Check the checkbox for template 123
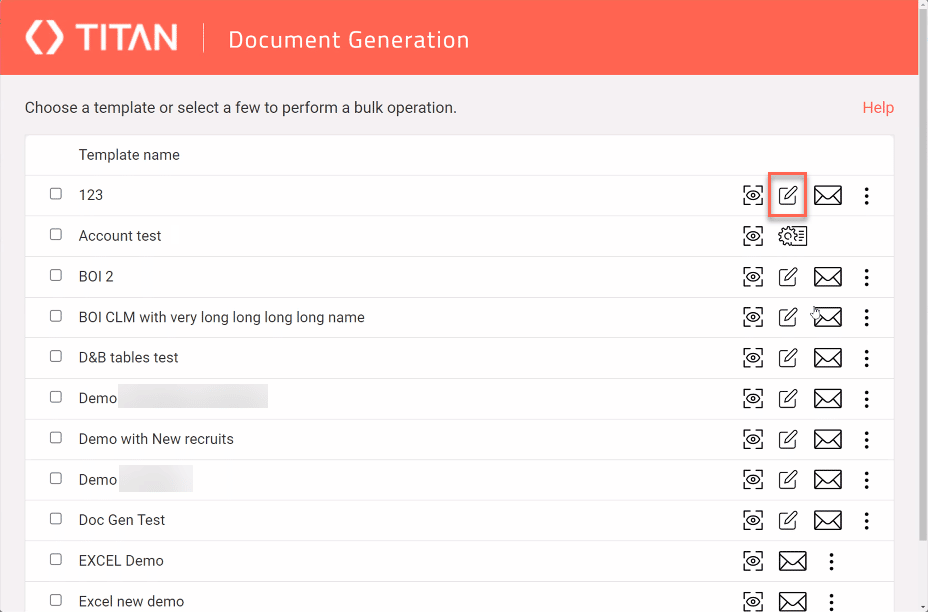This screenshot has width=928, height=612. coord(56,194)
